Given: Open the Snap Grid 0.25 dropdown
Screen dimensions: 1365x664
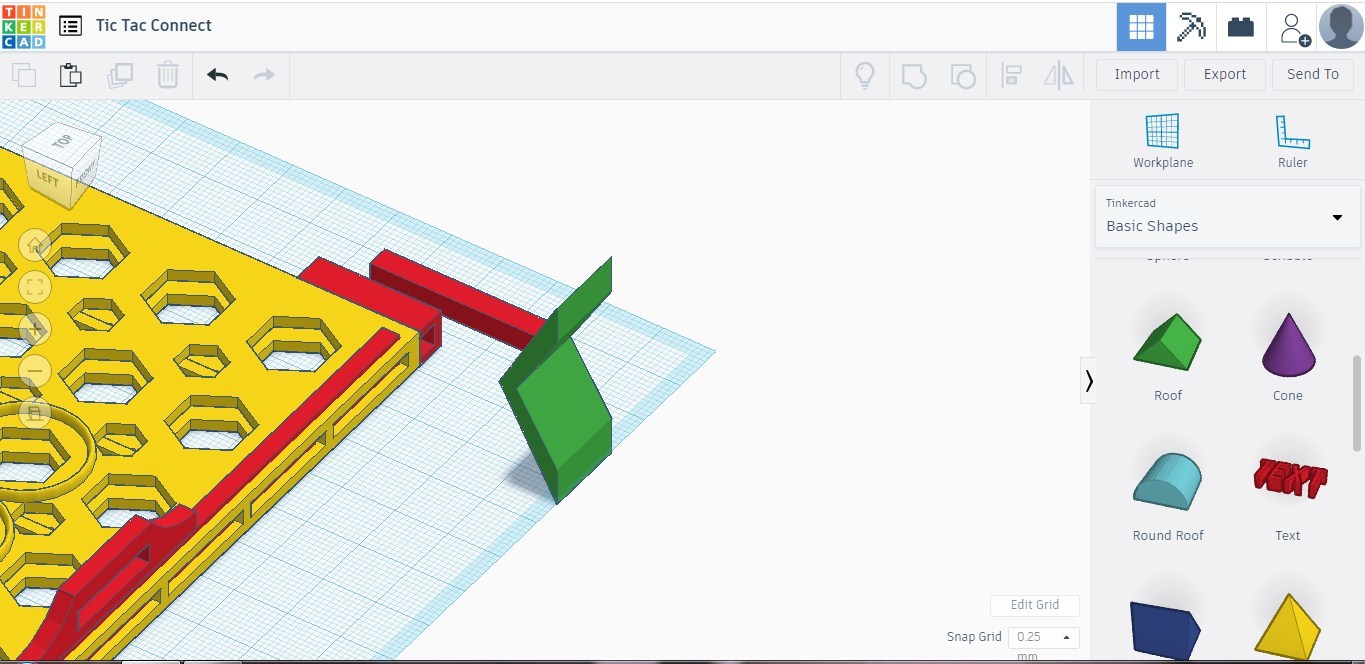Looking at the screenshot, I should 1043,637.
